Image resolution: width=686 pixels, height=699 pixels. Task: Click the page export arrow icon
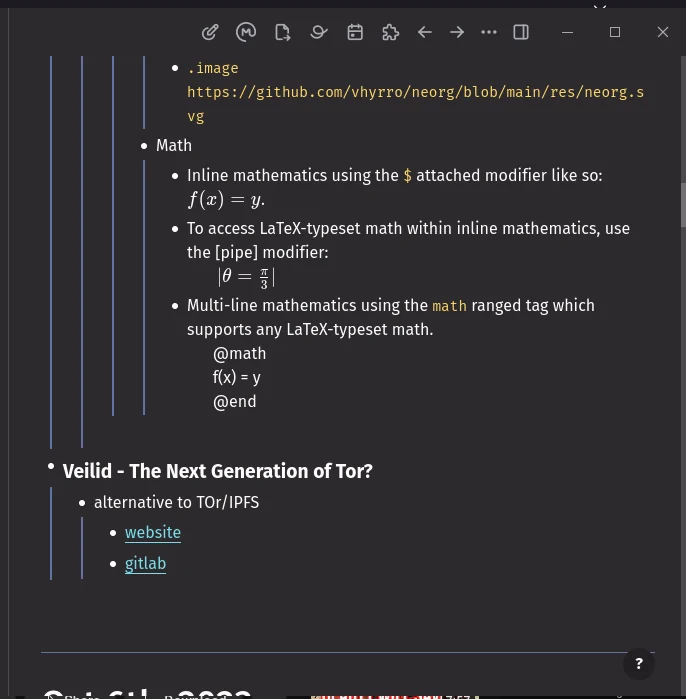tap(283, 33)
